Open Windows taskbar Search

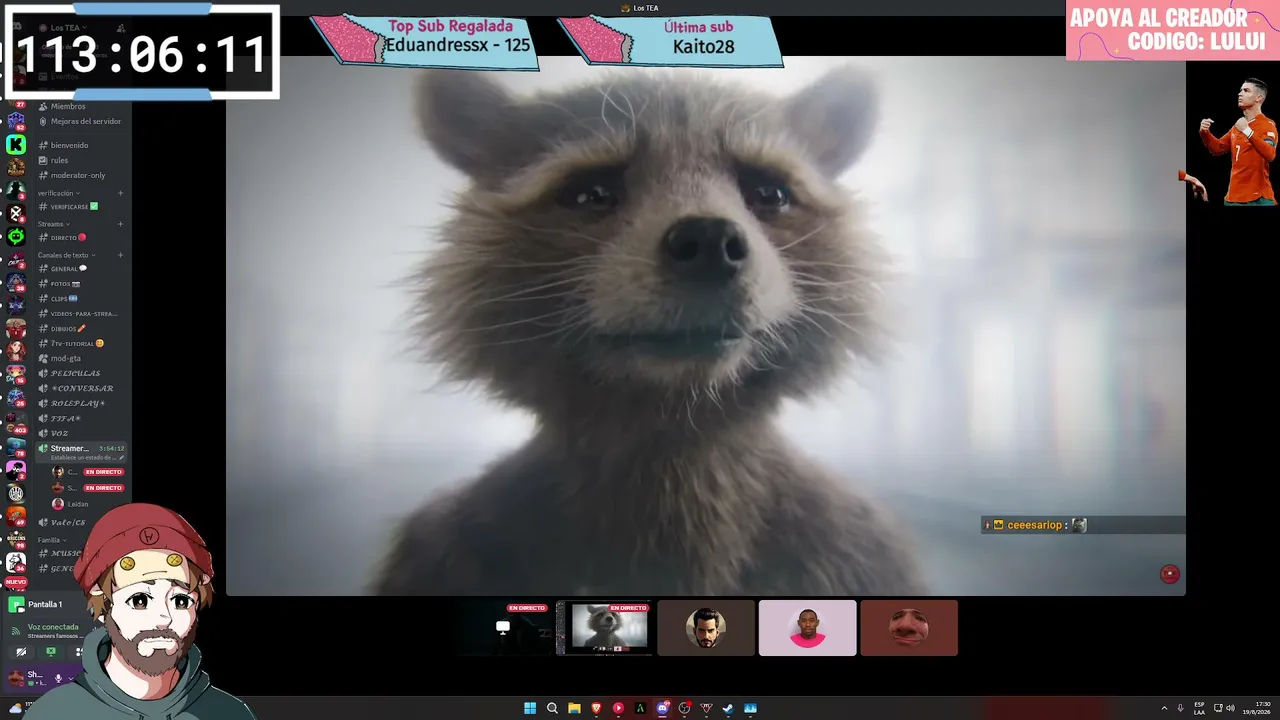[x=552, y=708]
